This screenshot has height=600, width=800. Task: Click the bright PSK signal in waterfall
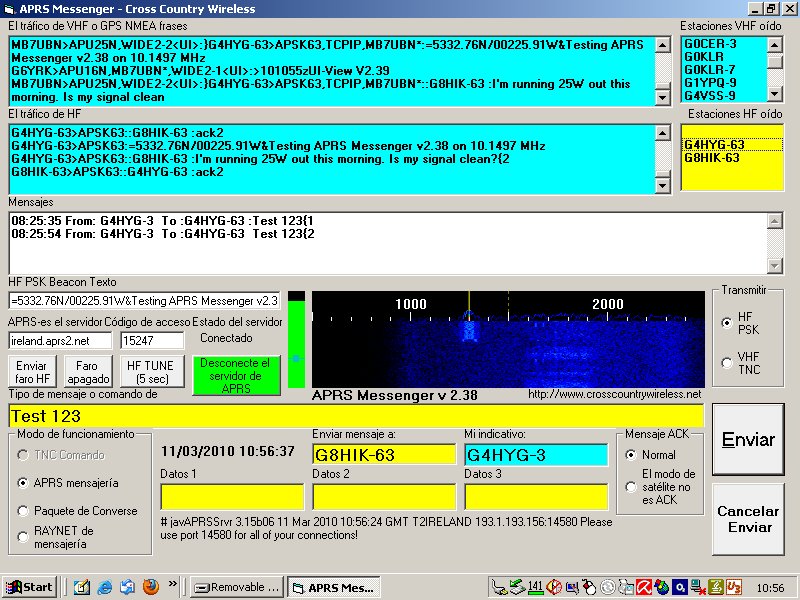pyautogui.click(x=469, y=331)
